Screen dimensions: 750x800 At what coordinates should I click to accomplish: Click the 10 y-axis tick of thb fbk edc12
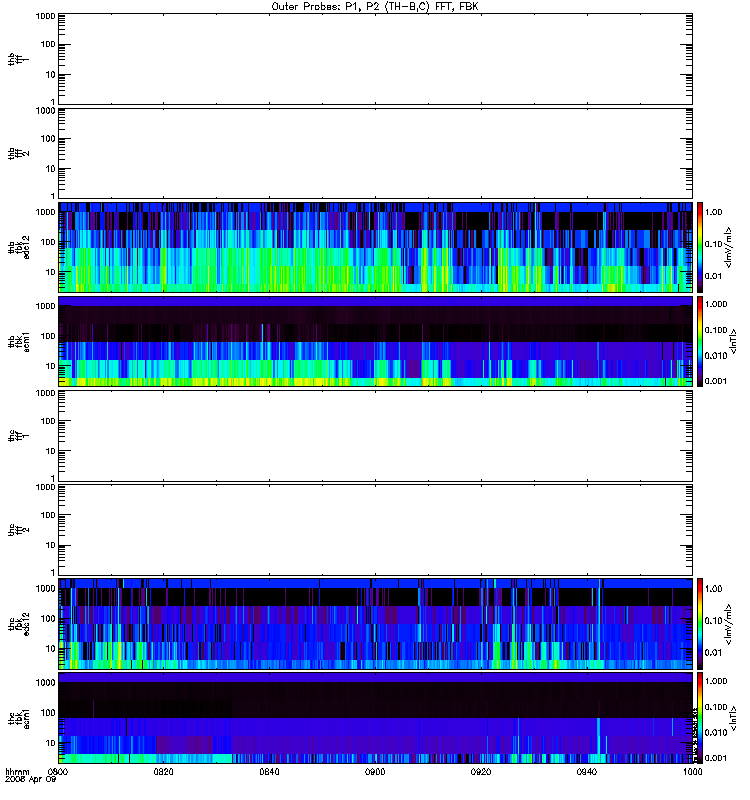point(51,272)
